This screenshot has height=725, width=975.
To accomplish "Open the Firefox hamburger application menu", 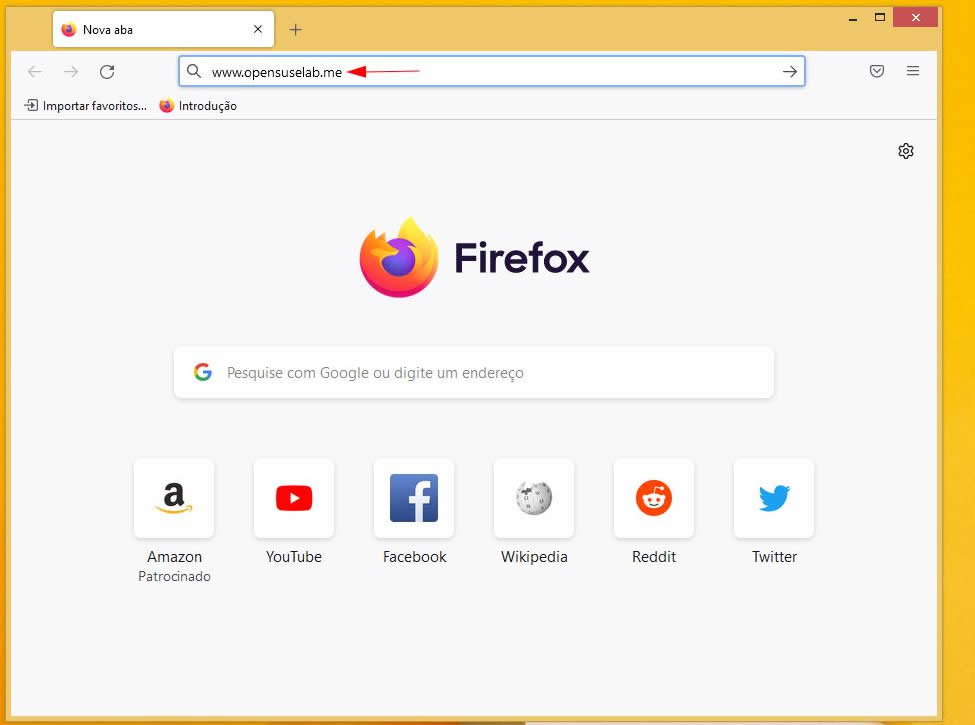I will pos(913,71).
